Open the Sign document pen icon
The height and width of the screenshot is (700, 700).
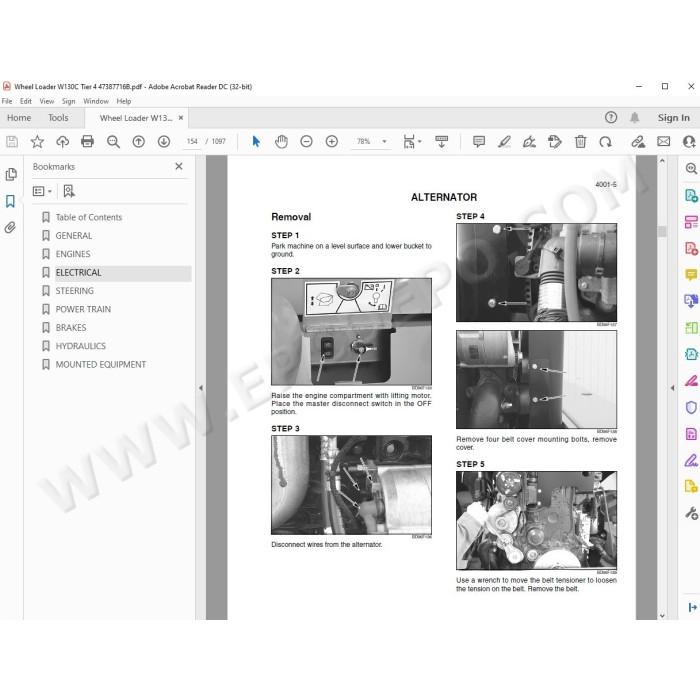click(529, 142)
